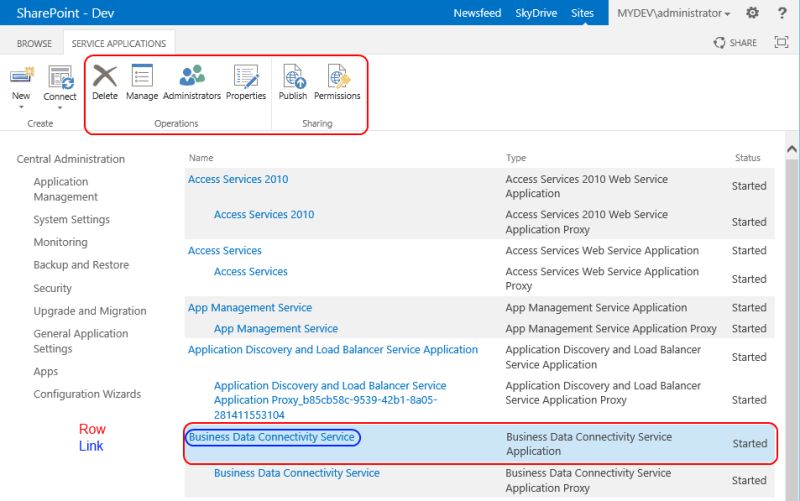The height and width of the screenshot is (501, 800).
Task: Click the SharePoint - Dev title
Action: [x=65, y=13]
